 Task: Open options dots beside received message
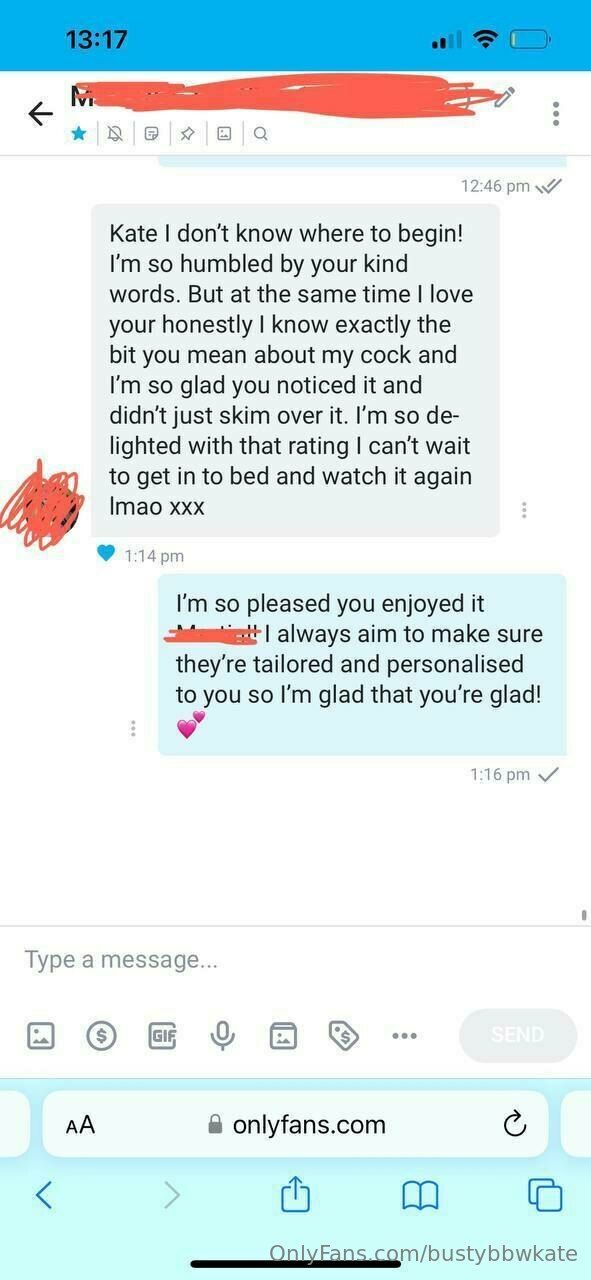[x=524, y=510]
